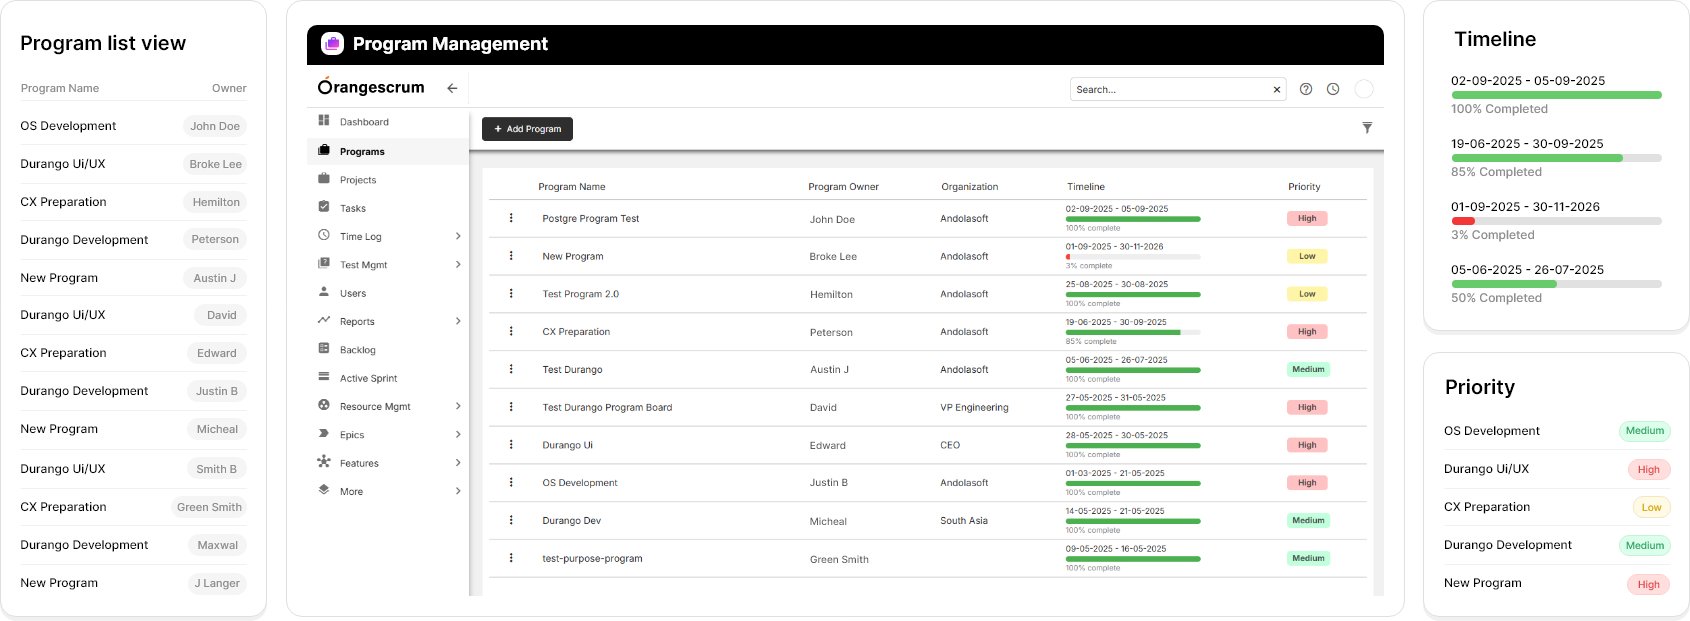Image resolution: width=1690 pixels, height=621 pixels.
Task: Click the Tasks checkmark icon in sidebar
Action: [x=324, y=207]
